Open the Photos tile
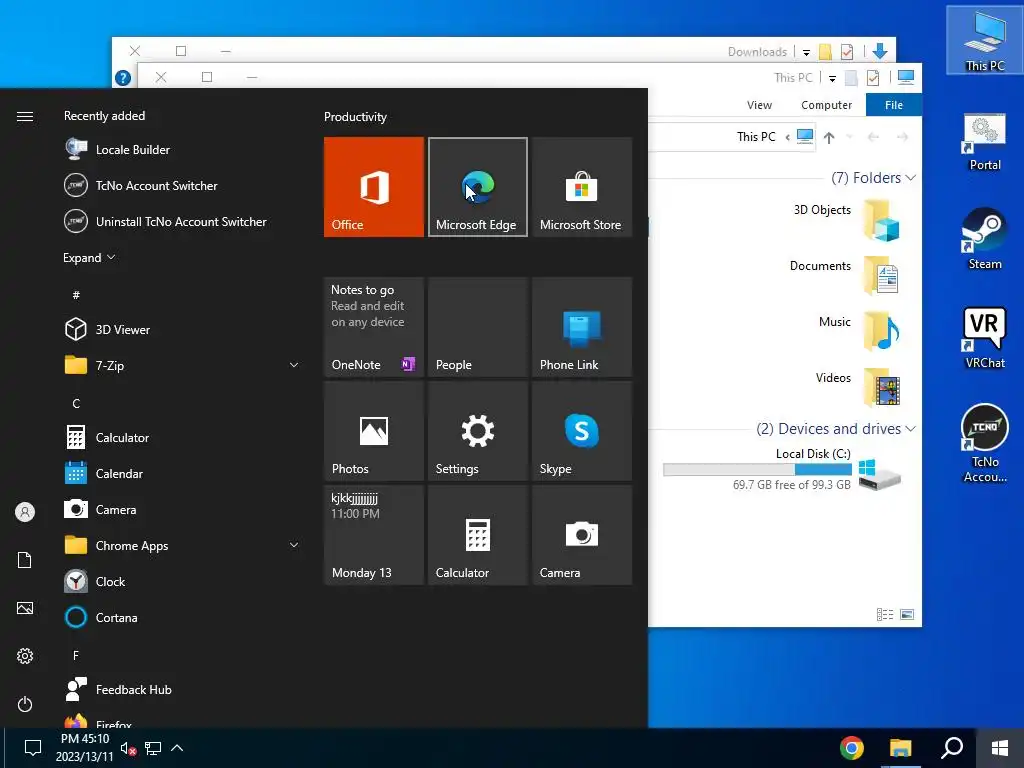 coord(374,431)
